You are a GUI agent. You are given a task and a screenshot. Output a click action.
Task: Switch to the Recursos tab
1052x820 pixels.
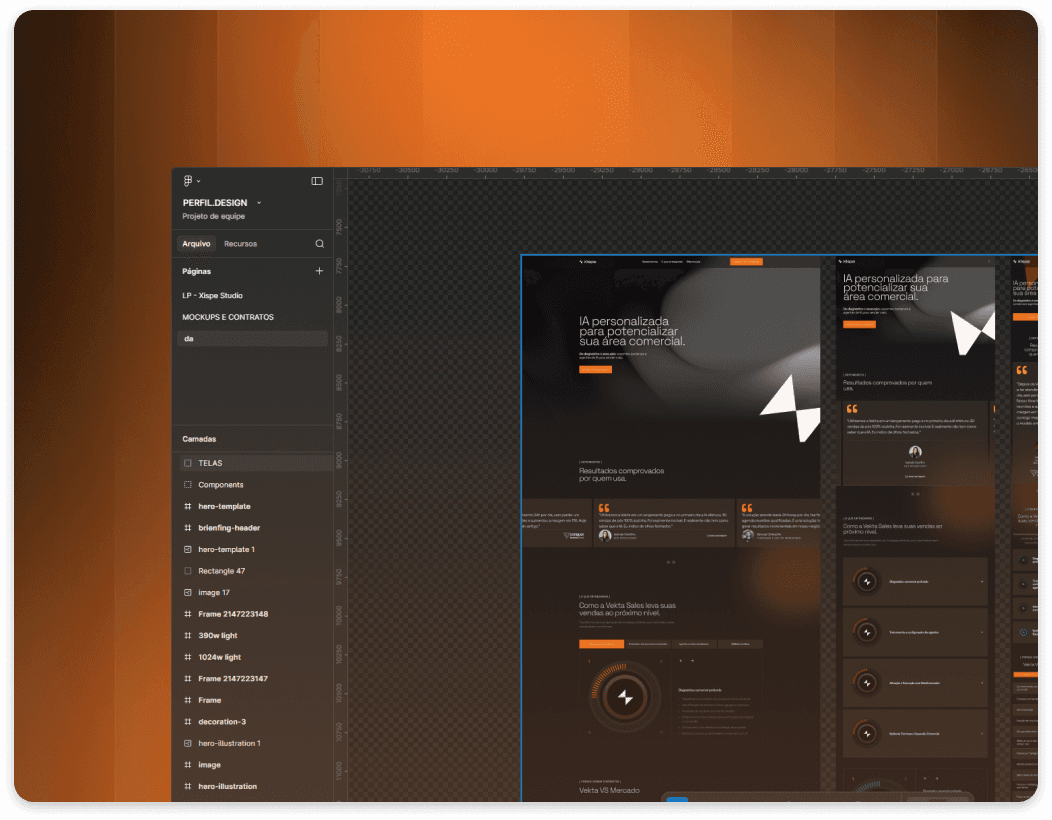point(240,243)
